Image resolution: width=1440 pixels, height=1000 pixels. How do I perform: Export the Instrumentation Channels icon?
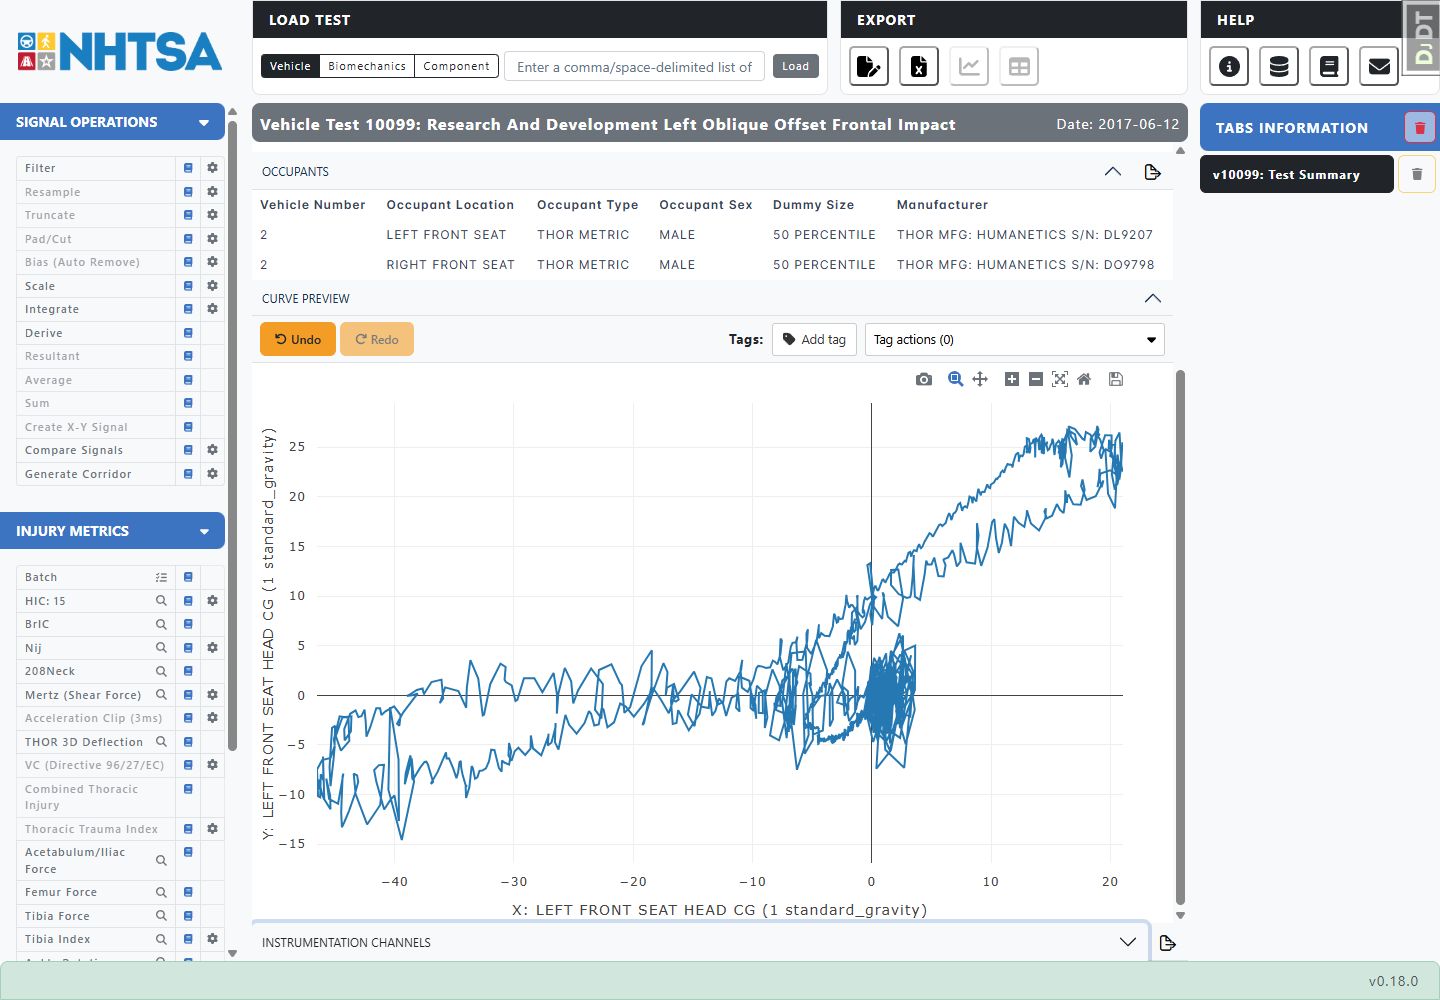pyautogui.click(x=1167, y=943)
